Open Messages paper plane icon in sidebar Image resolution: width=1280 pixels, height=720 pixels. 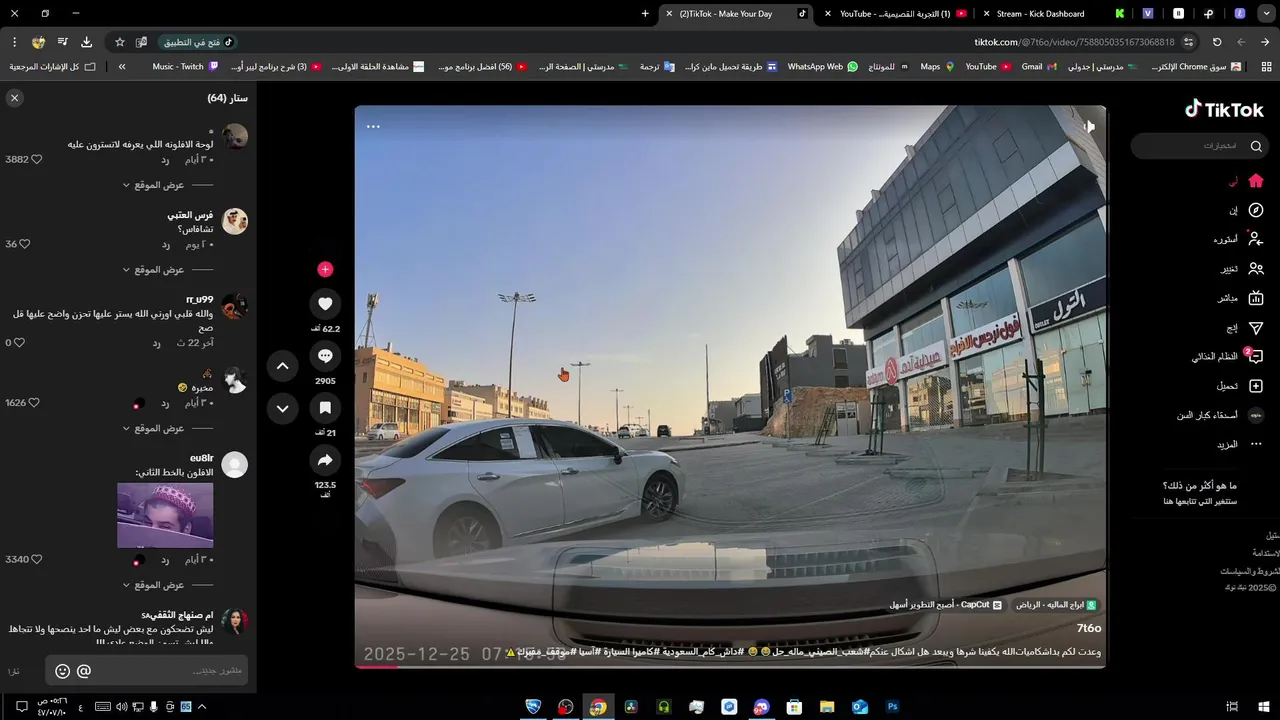[1256, 328]
